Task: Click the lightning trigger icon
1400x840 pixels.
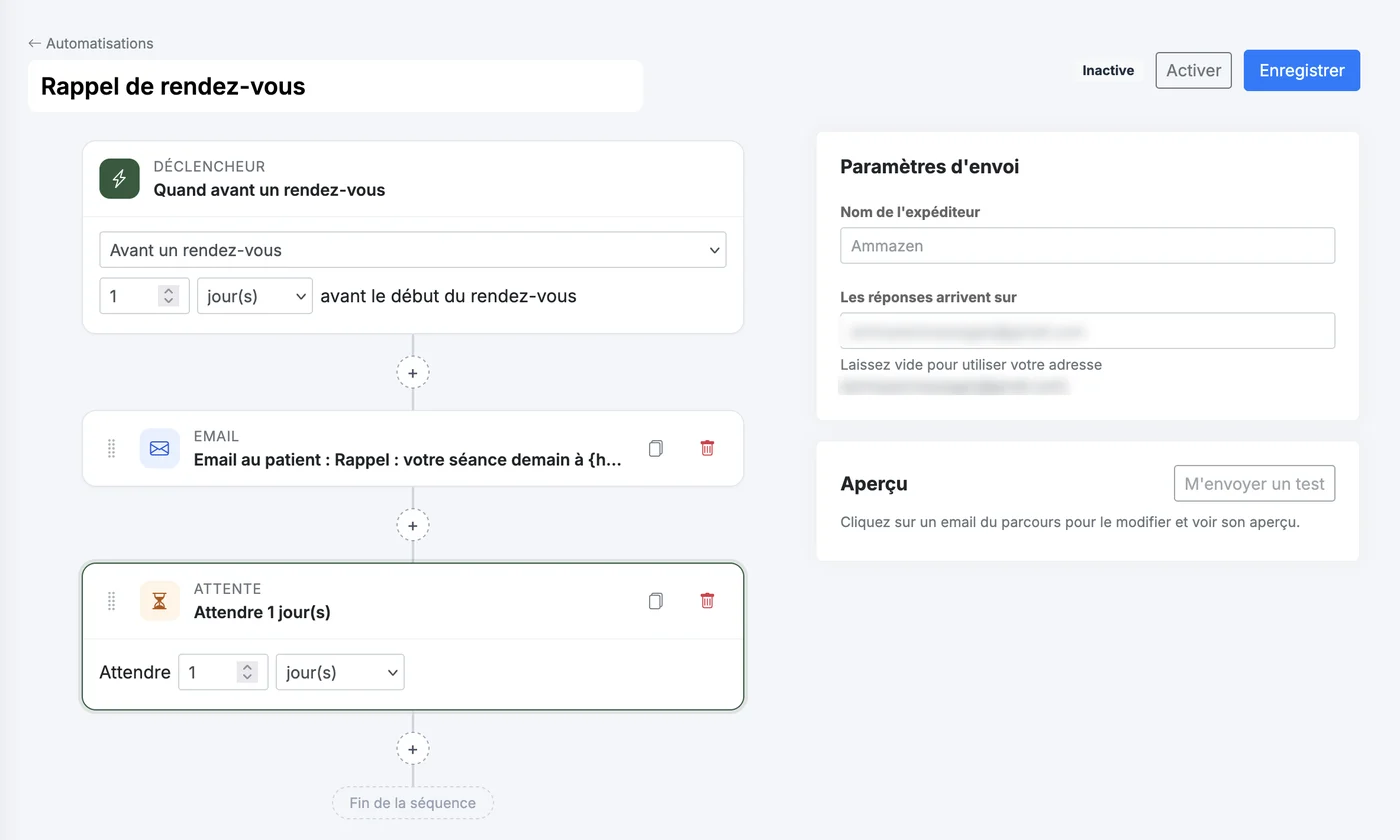Action: tap(119, 178)
